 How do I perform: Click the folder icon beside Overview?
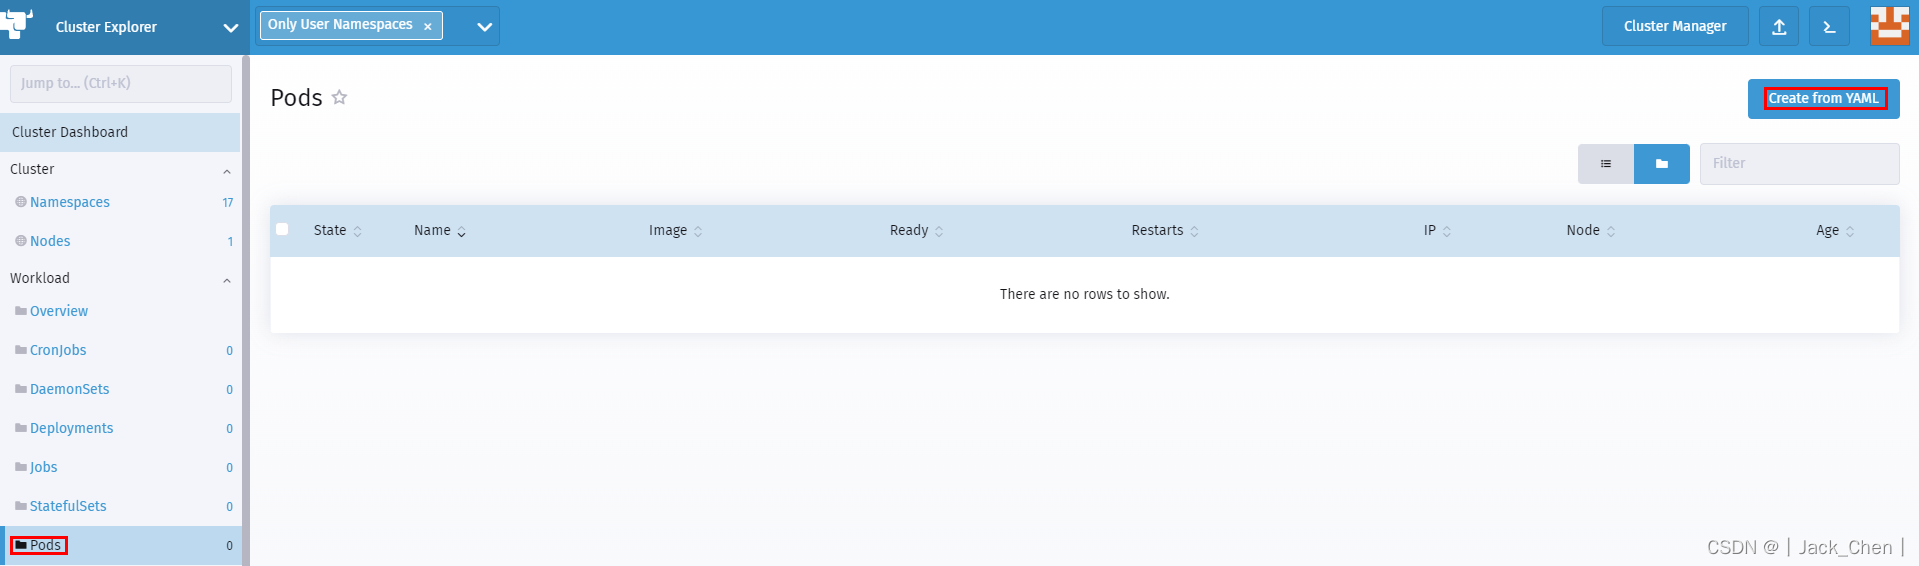pyautogui.click(x=21, y=311)
